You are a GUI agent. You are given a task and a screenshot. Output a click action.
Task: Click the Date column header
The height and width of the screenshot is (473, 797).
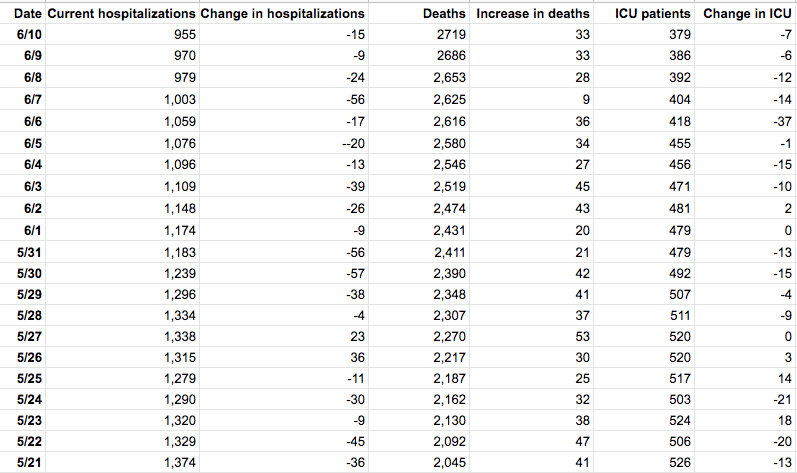click(28, 14)
